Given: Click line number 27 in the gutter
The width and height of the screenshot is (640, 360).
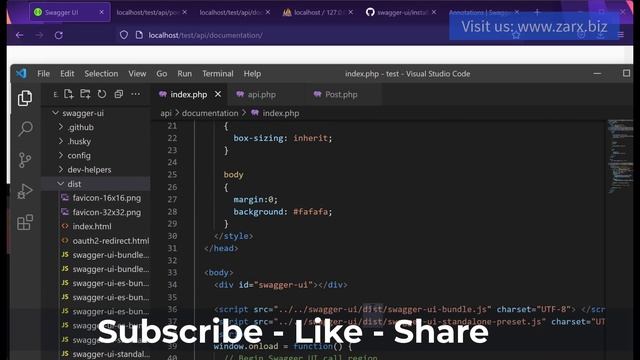Looking at the screenshot, I should point(172,199).
